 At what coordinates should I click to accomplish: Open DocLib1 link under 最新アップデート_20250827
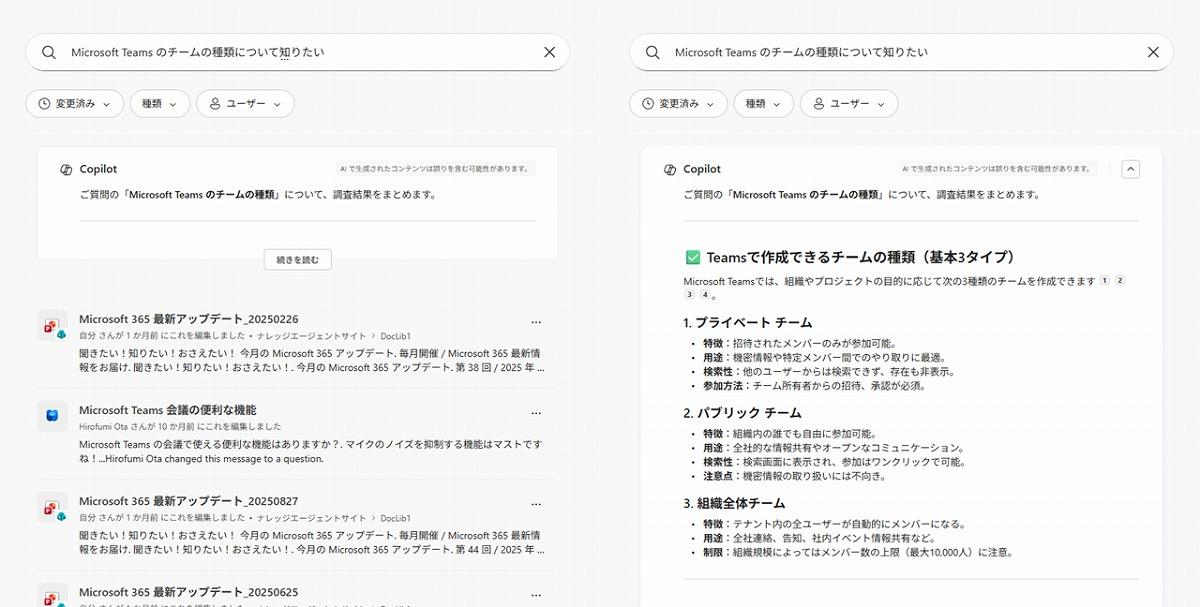coord(395,518)
